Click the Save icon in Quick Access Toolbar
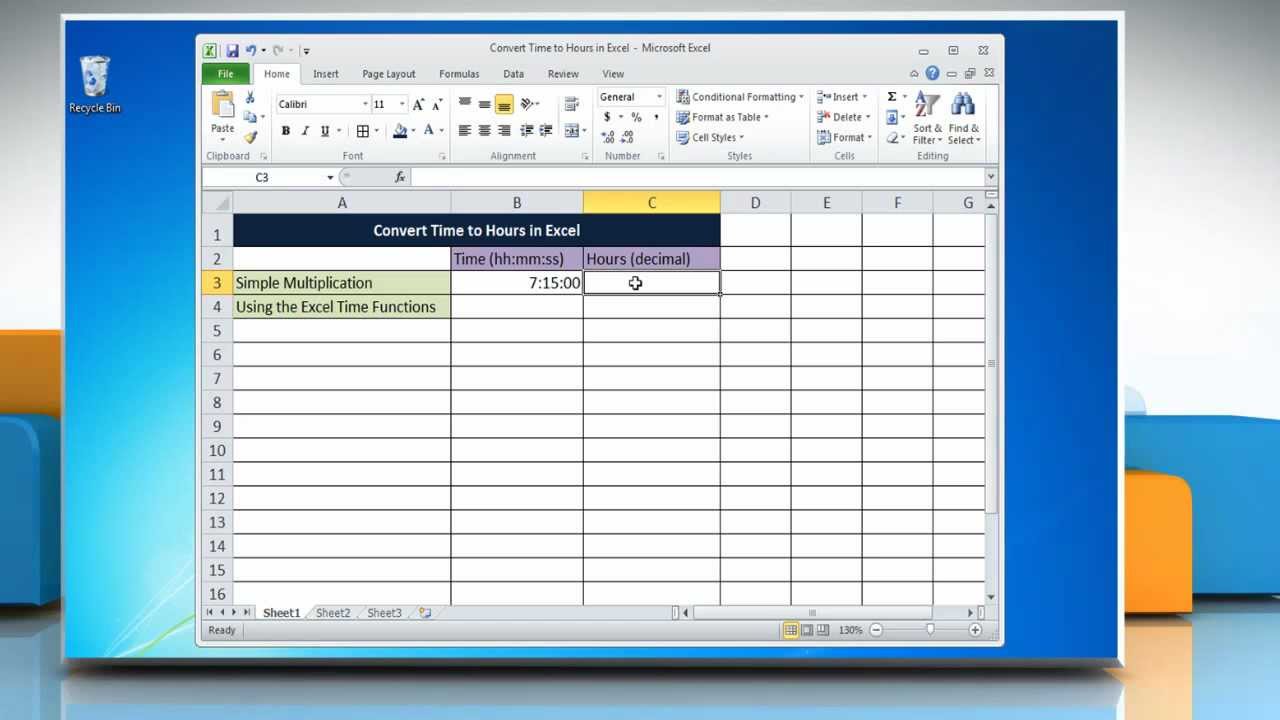The image size is (1280, 720). click(x=232, y=50)
